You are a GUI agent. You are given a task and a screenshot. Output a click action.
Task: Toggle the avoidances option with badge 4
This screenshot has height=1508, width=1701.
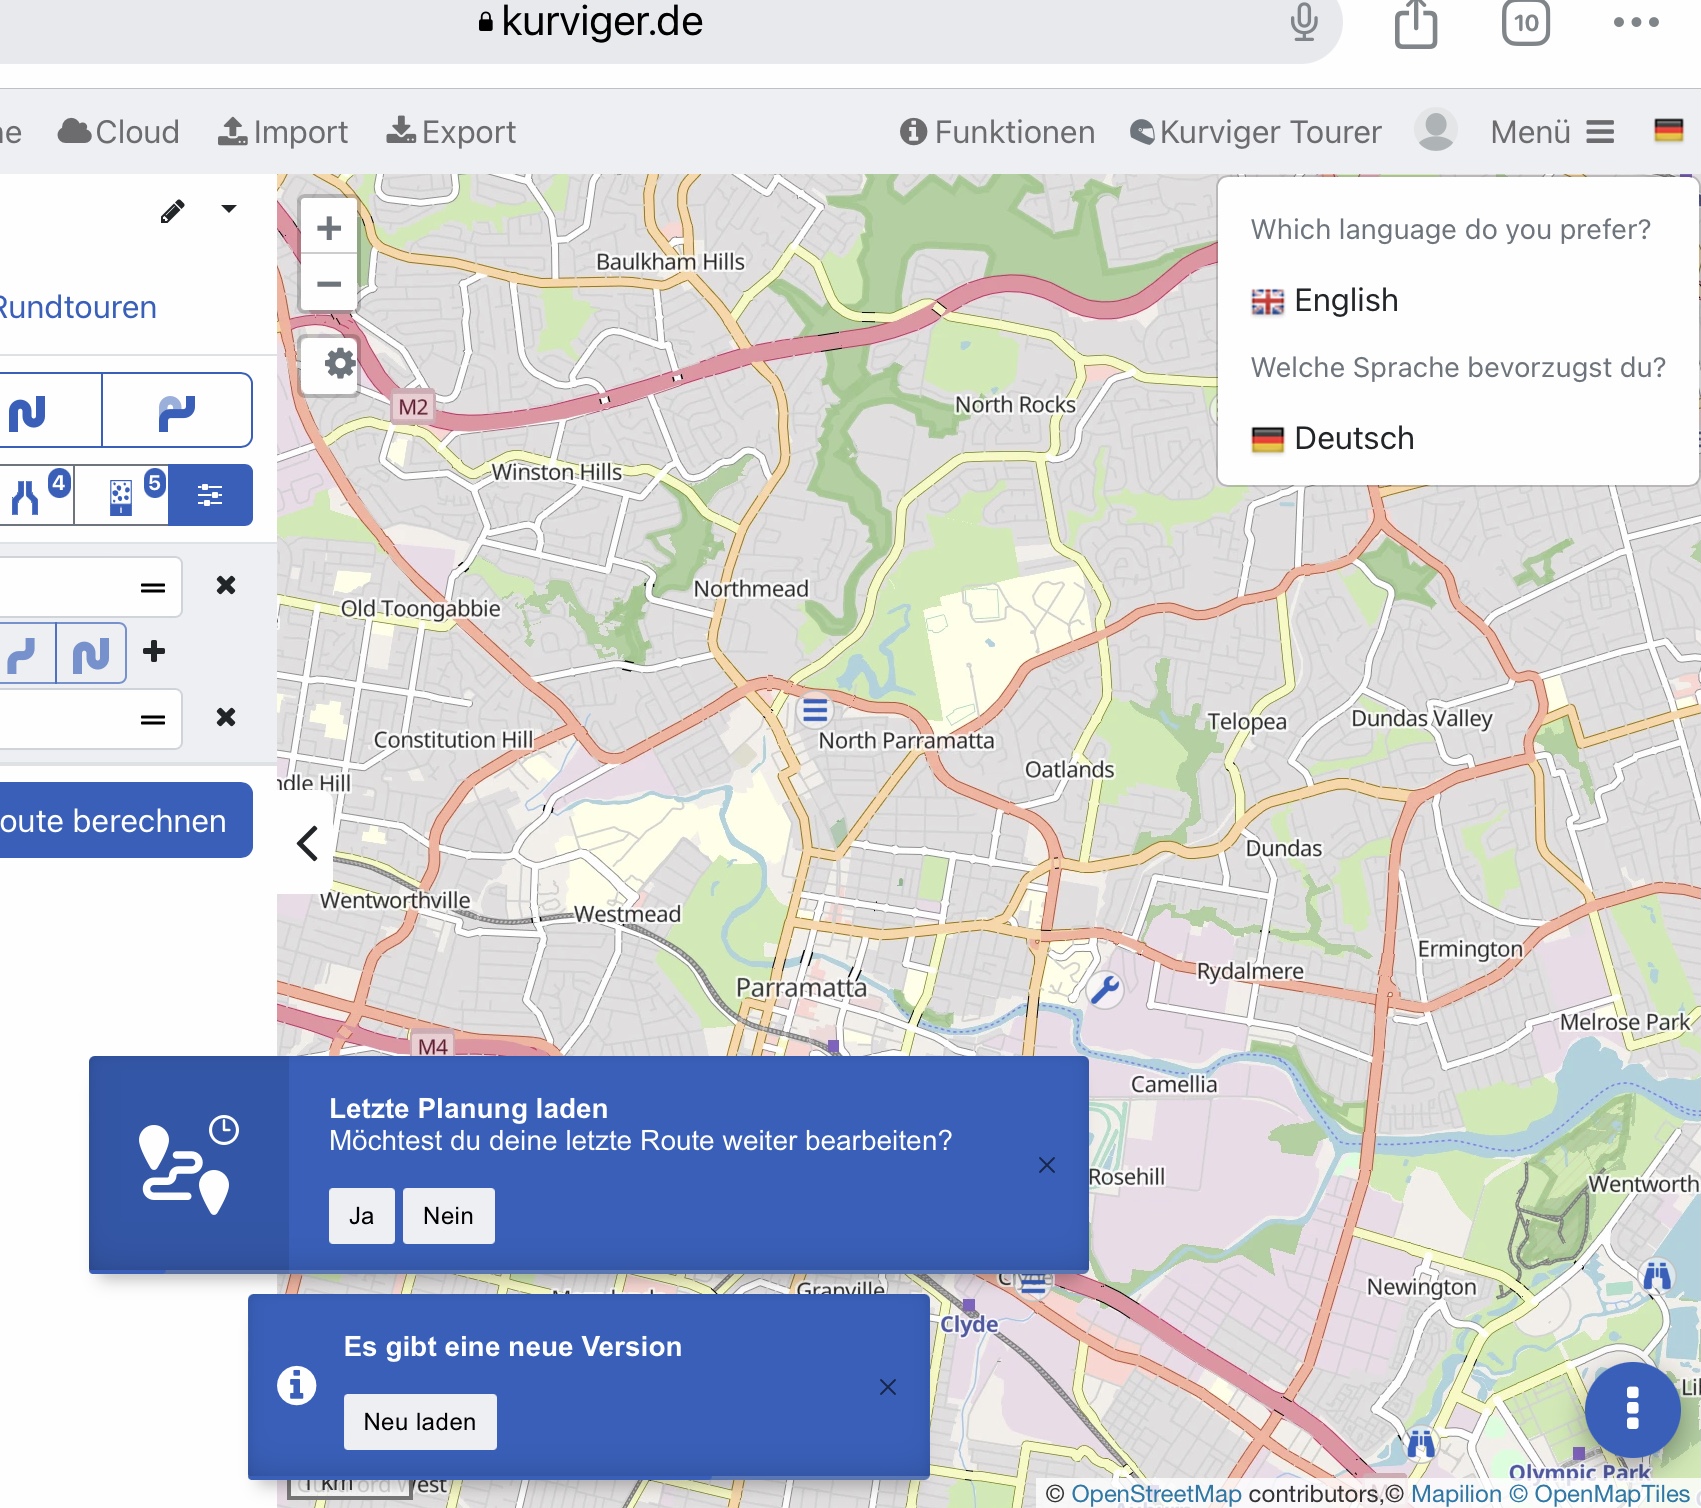tap(37, 495)
